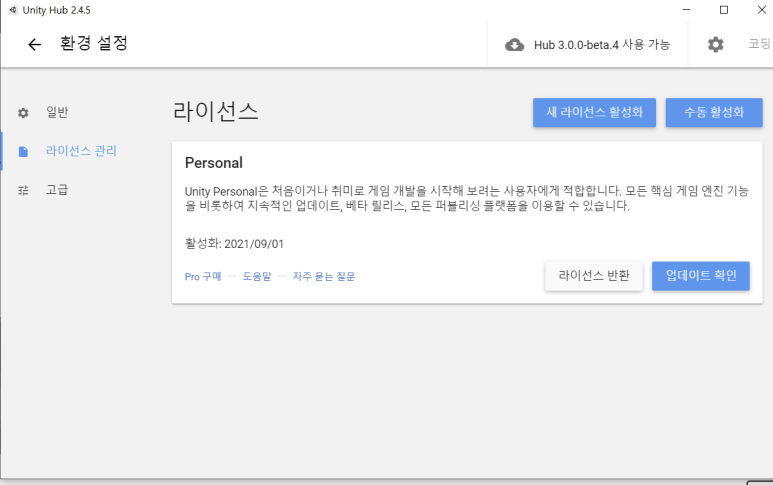This screenshot has width=773, height=485.
Task: Open the Pro 구매 link
Action: click(203, 277)
